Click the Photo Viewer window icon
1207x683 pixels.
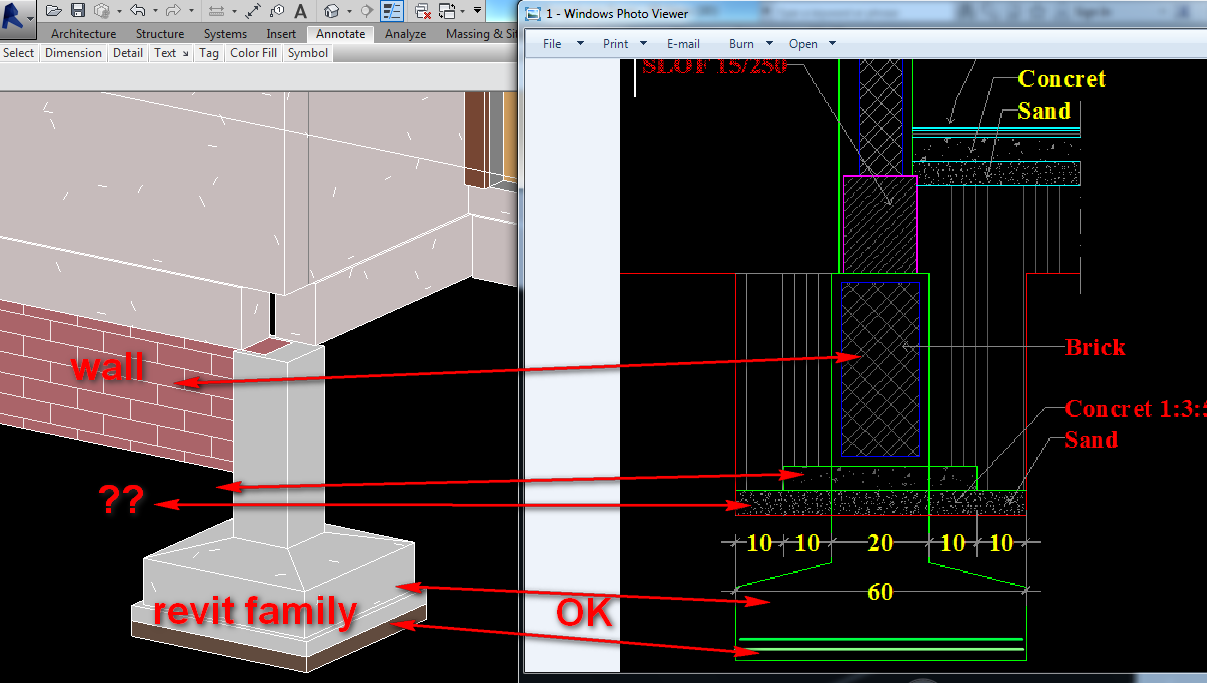[535, 14]
